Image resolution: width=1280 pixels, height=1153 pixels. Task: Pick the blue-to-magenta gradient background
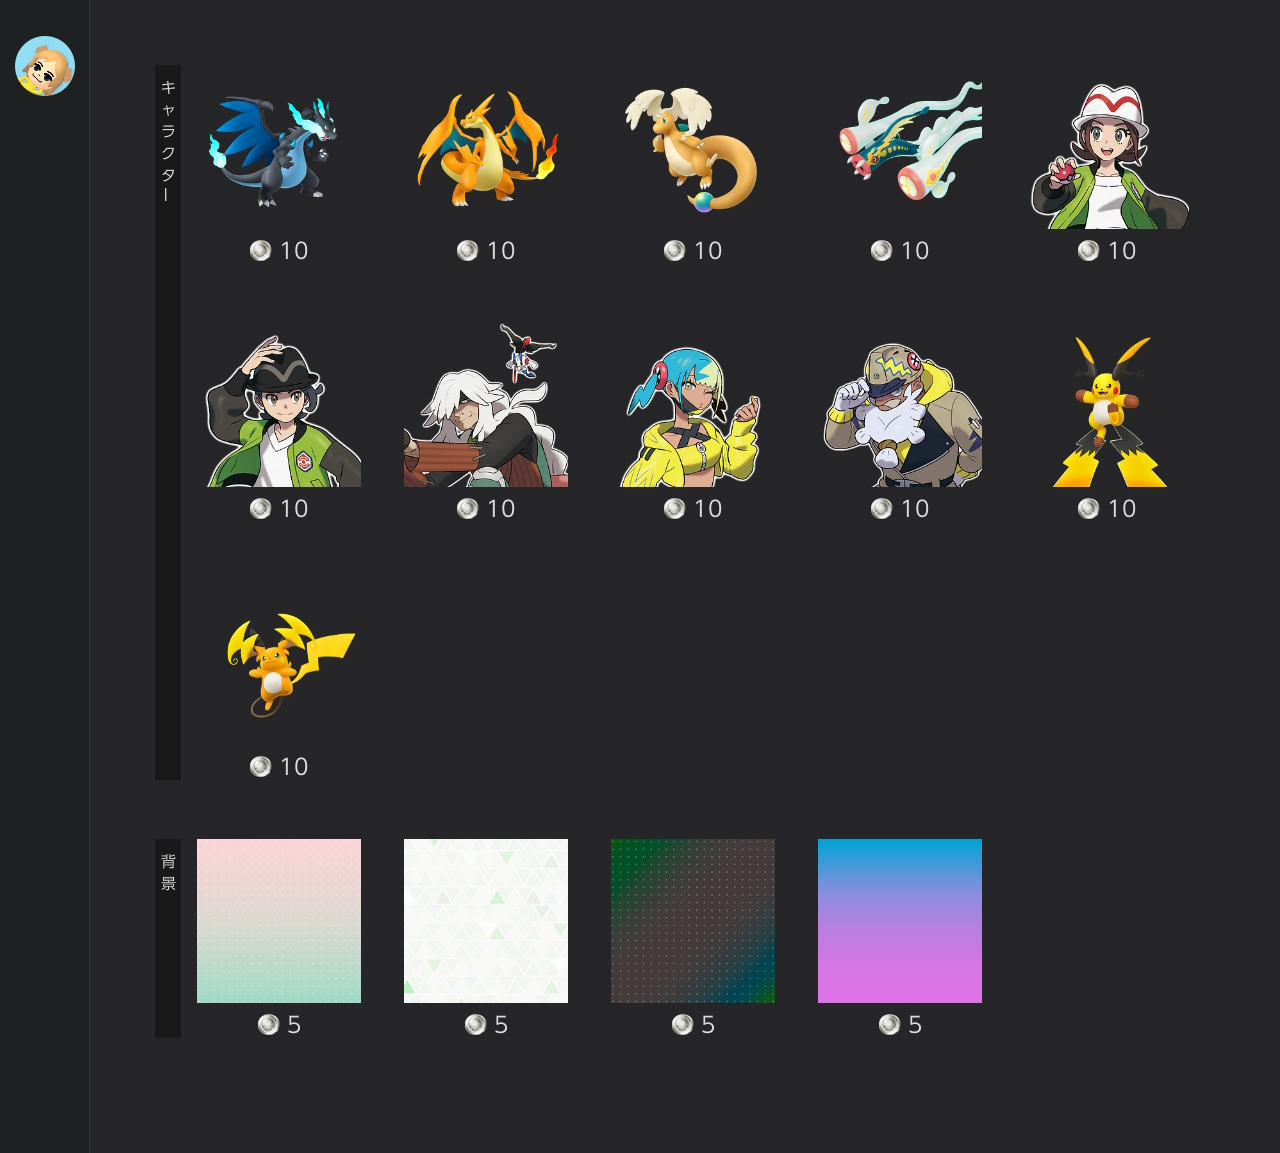pos(899,920)
